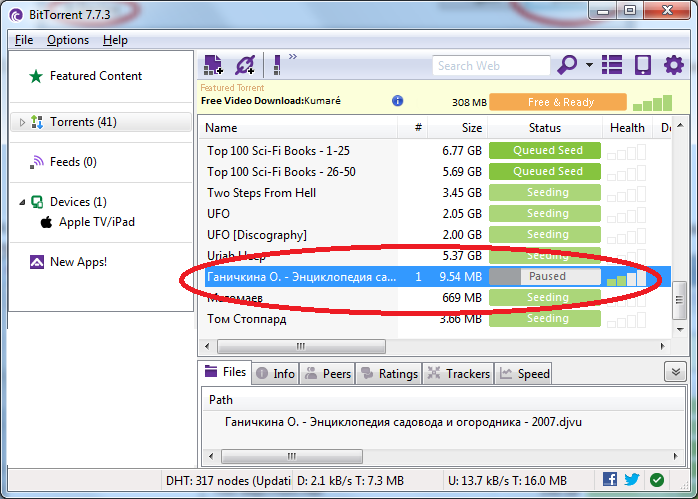Click the Add Torrent toolbar icon

(x=213, y=65)
